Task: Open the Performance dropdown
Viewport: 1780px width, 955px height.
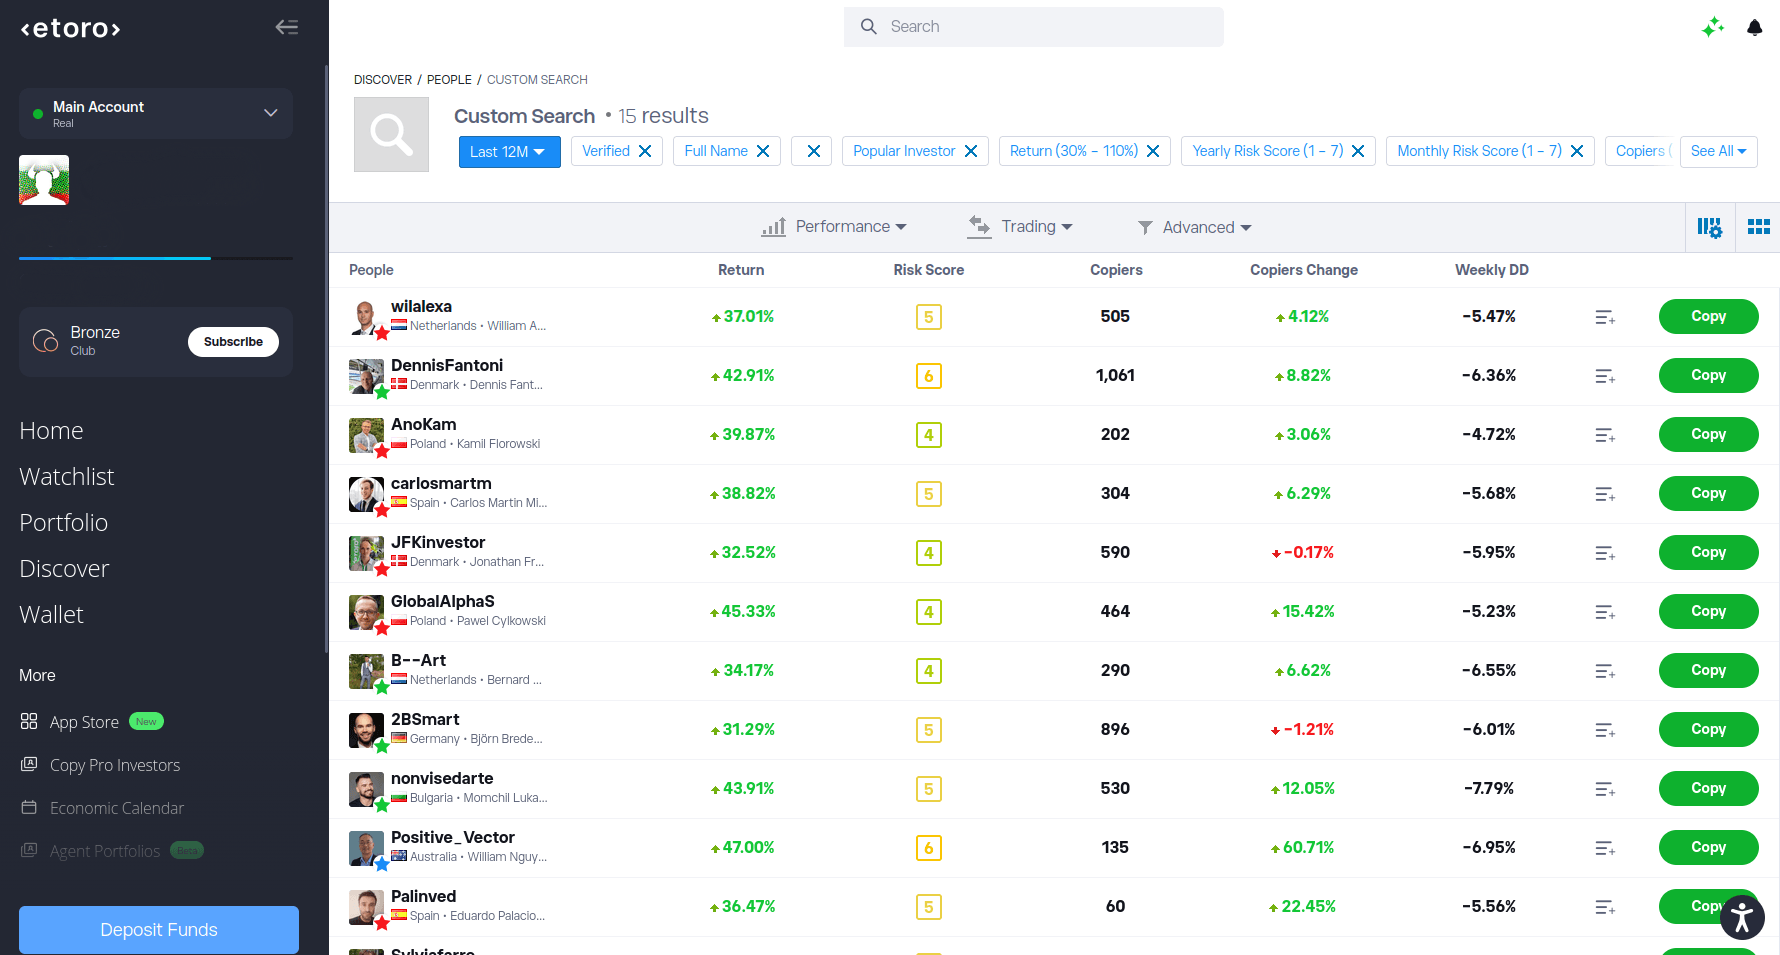Action: pyautogui.click(x=834, y=227)
